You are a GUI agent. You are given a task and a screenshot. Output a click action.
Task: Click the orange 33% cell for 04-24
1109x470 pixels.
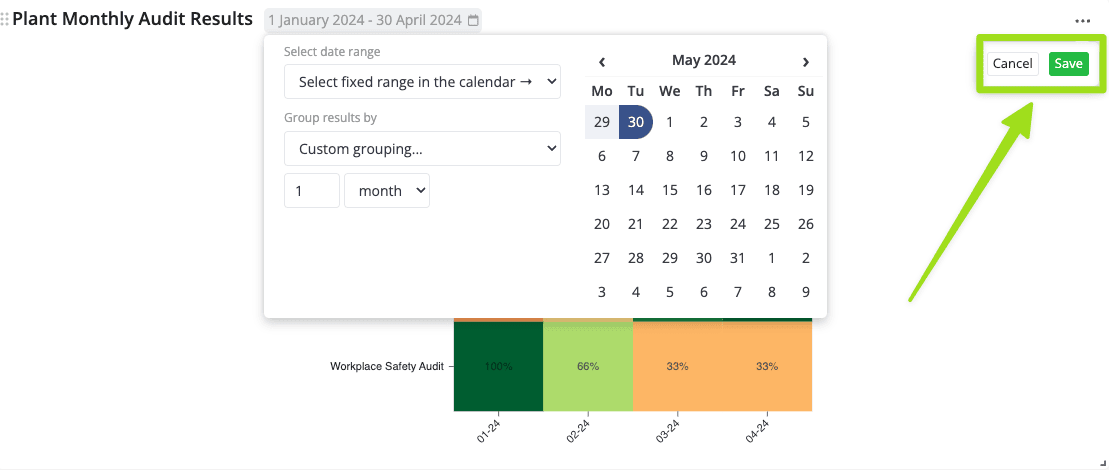tap(767, 366)
